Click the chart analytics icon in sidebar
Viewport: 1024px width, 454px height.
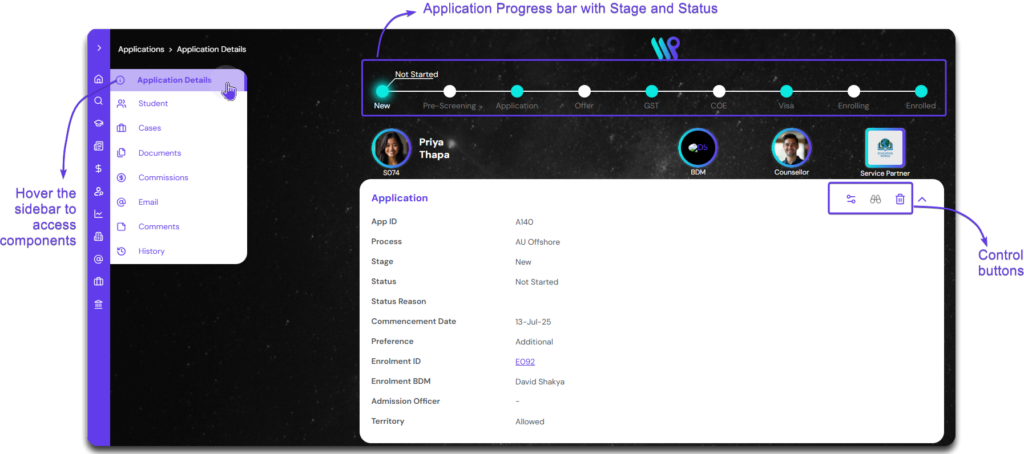tap(98, 213)
